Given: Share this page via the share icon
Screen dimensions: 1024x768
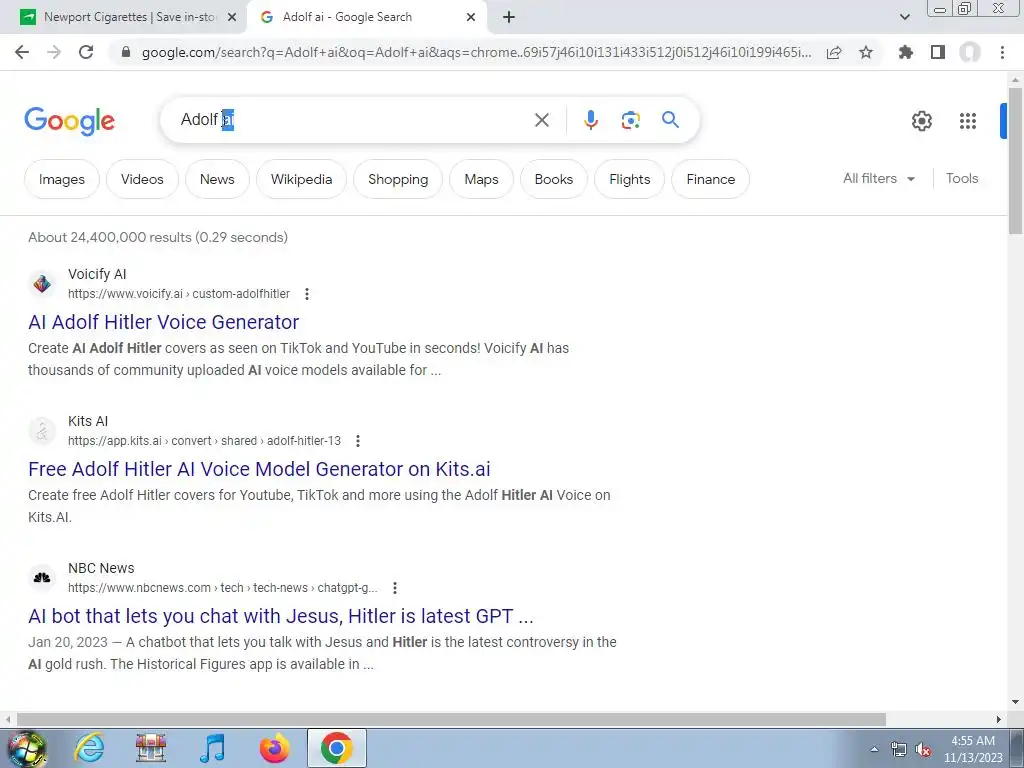Looking at the screenshot, I should click(834, 52).
